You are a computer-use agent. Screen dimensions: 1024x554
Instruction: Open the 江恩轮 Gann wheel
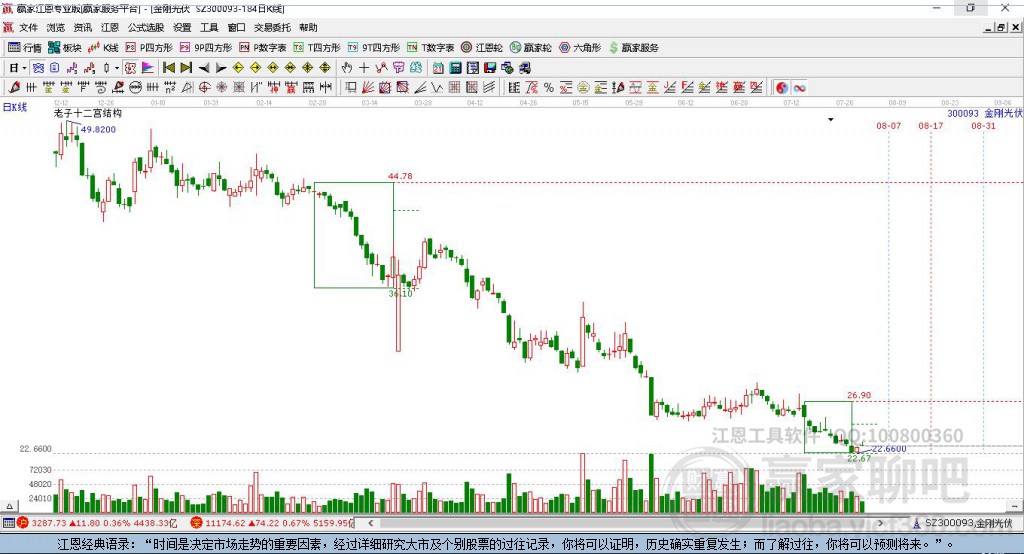(482, 48)
